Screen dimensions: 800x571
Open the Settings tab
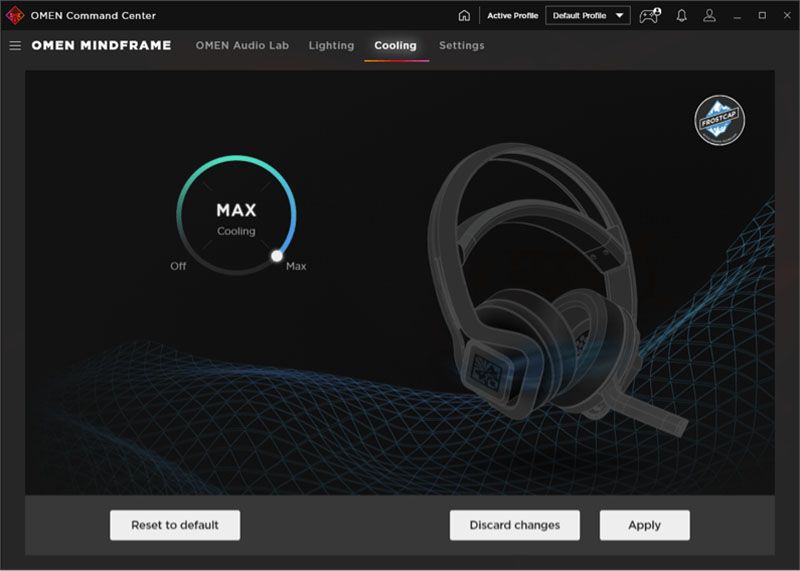[x=461, y=46]
